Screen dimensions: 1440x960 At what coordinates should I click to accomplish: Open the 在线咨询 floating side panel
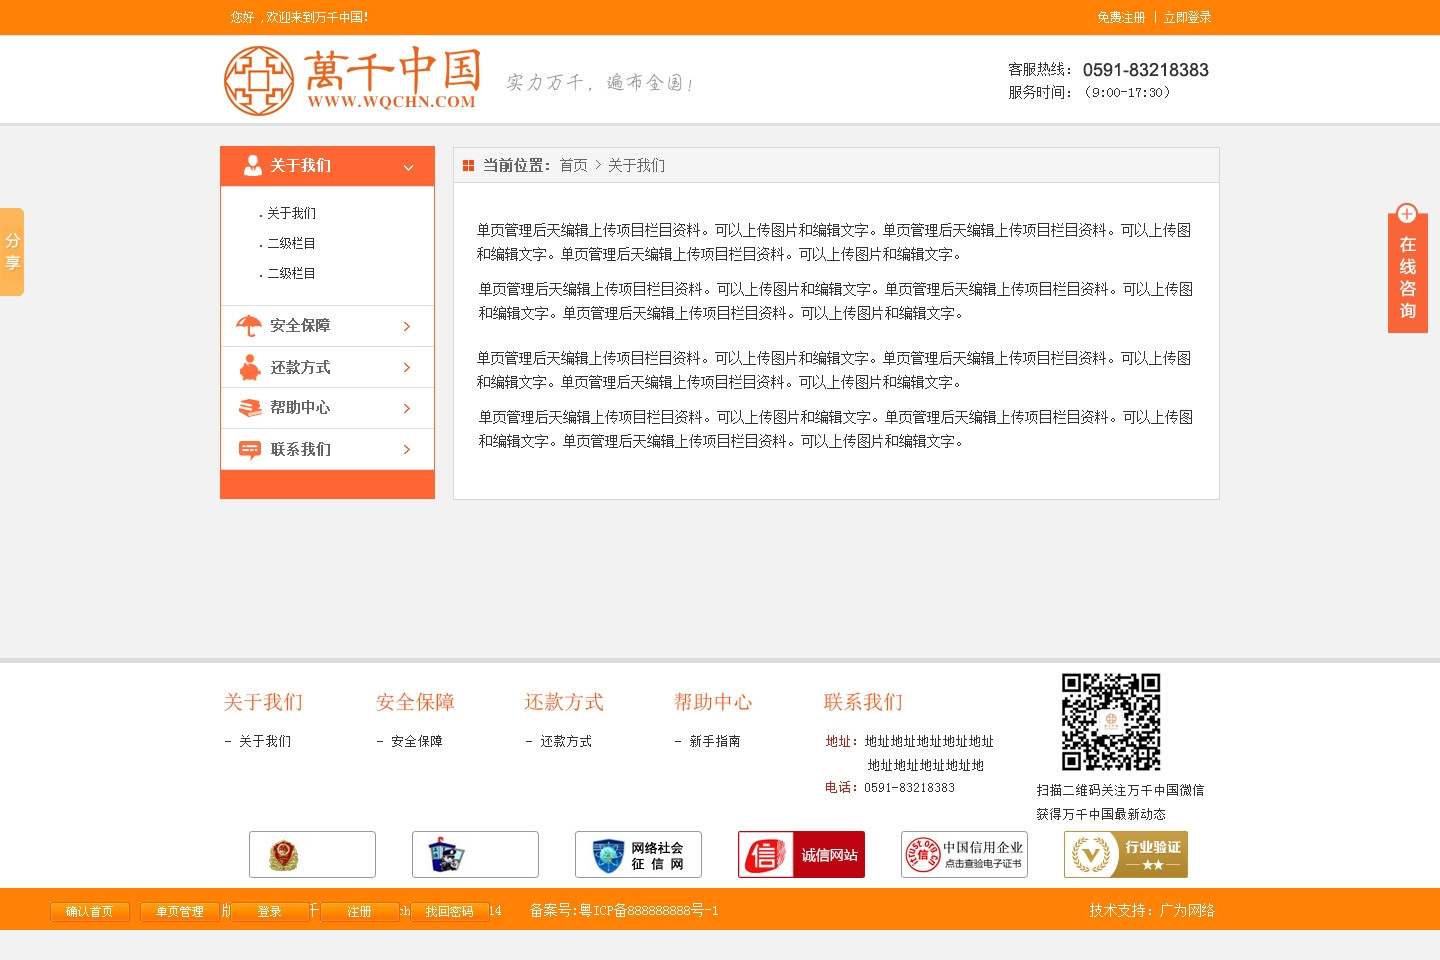[x=1407, y=272]
